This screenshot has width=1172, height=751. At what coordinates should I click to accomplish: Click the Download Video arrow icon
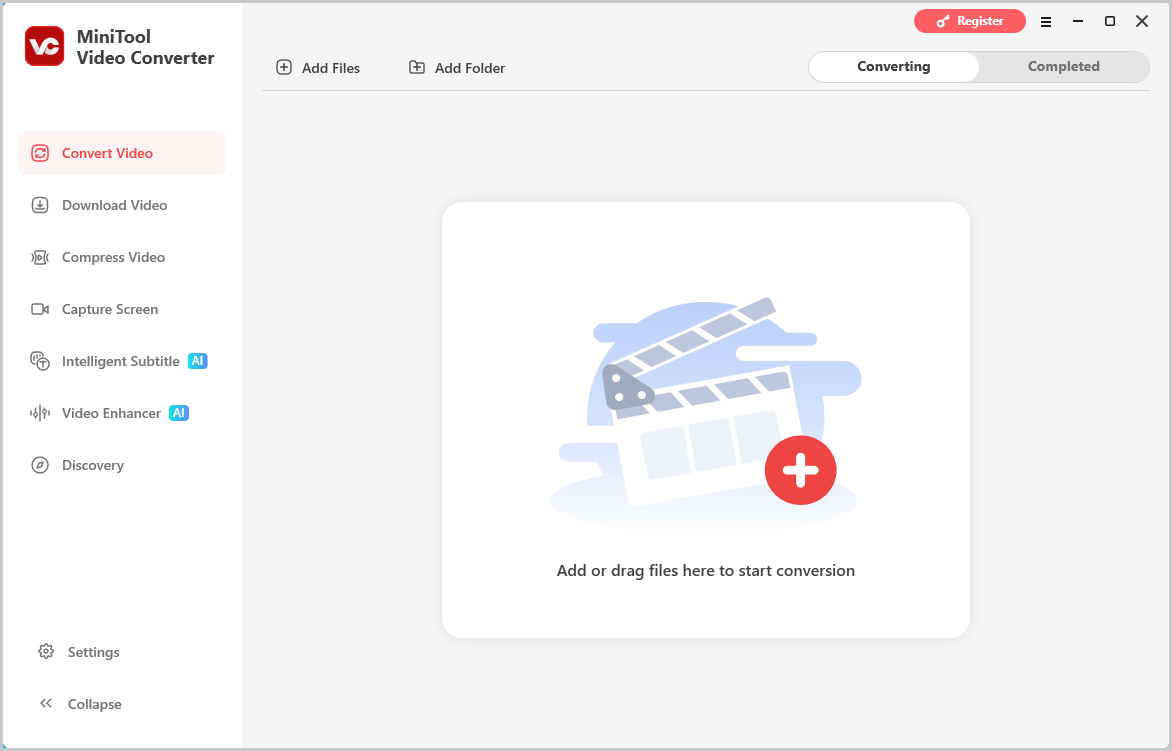coord(40,205)
